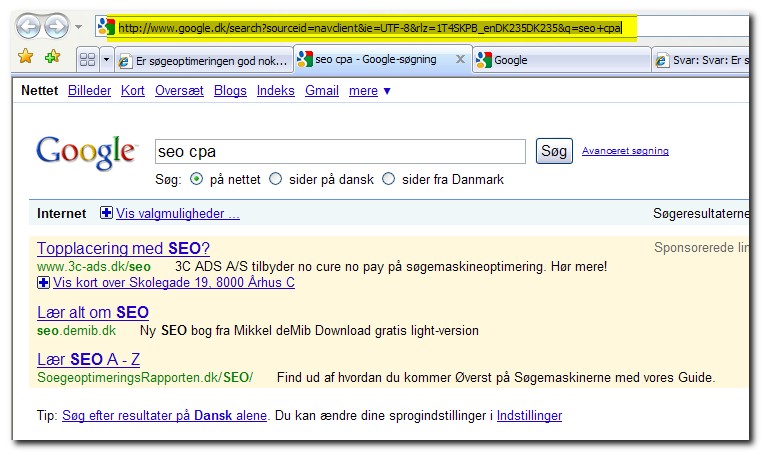The height and width of the screenshot is (452, 761).
Task: Click 'SoegeoptimeringsRapporten.dk/SEO/' URL text
Action: click(x=145, y=378)
